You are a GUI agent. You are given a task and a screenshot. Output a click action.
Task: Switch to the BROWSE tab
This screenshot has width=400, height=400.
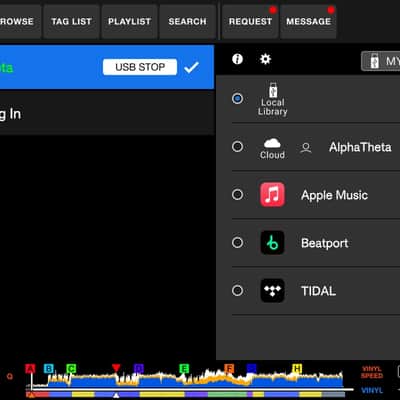point(20,22)
